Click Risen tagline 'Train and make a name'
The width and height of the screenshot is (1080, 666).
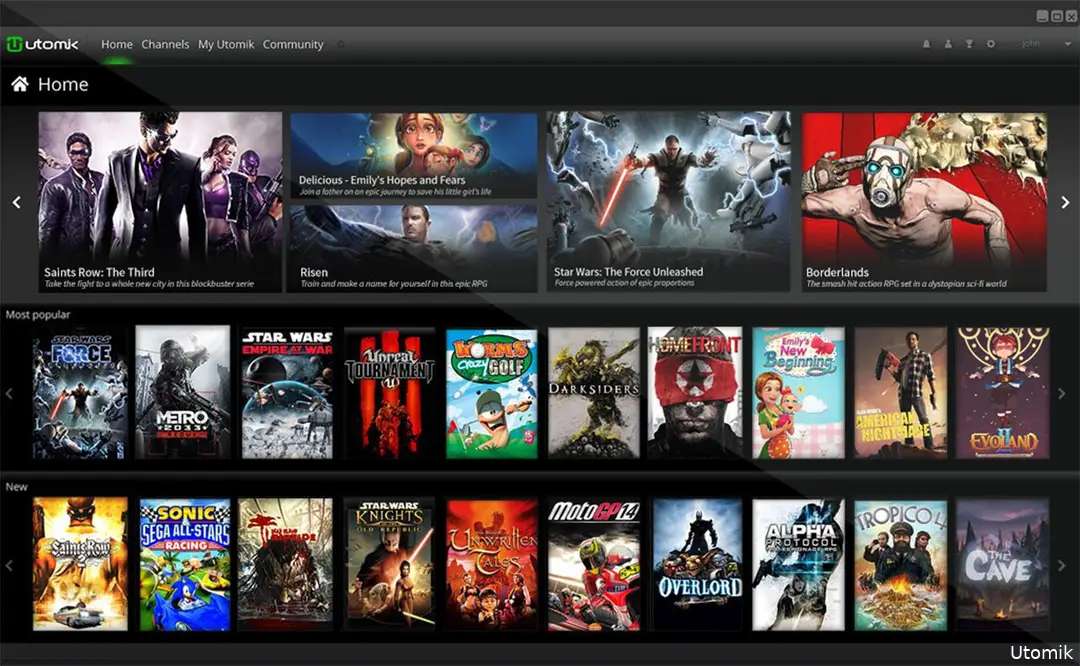(393, 284)
